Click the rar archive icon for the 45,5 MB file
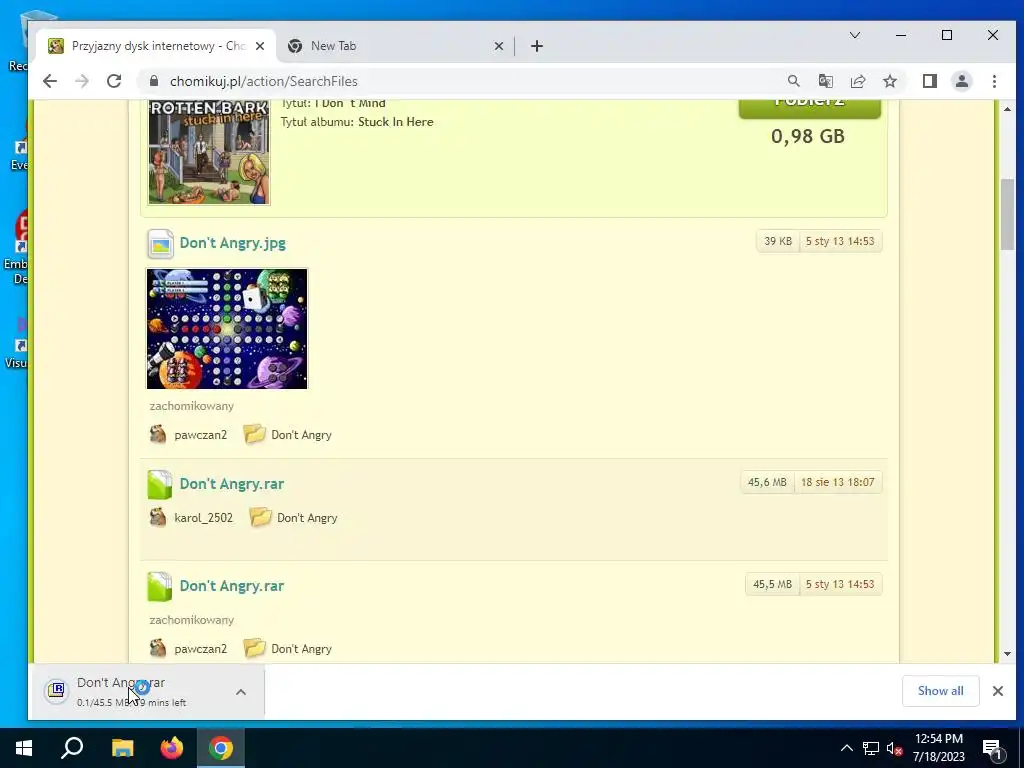 coord(159,586)
